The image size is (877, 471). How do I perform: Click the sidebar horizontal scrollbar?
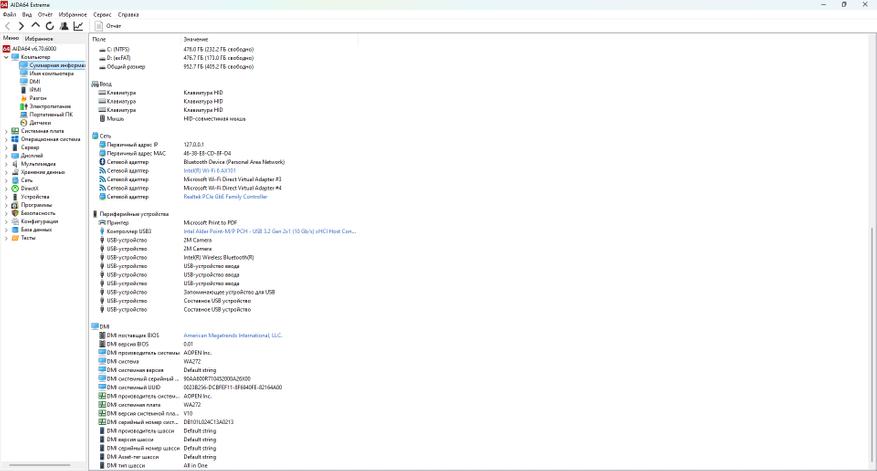[39, 465]
